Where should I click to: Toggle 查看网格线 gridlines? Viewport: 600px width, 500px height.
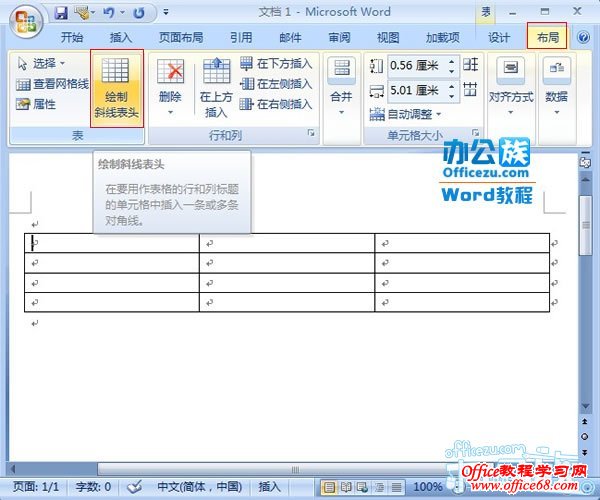(52, 84)
